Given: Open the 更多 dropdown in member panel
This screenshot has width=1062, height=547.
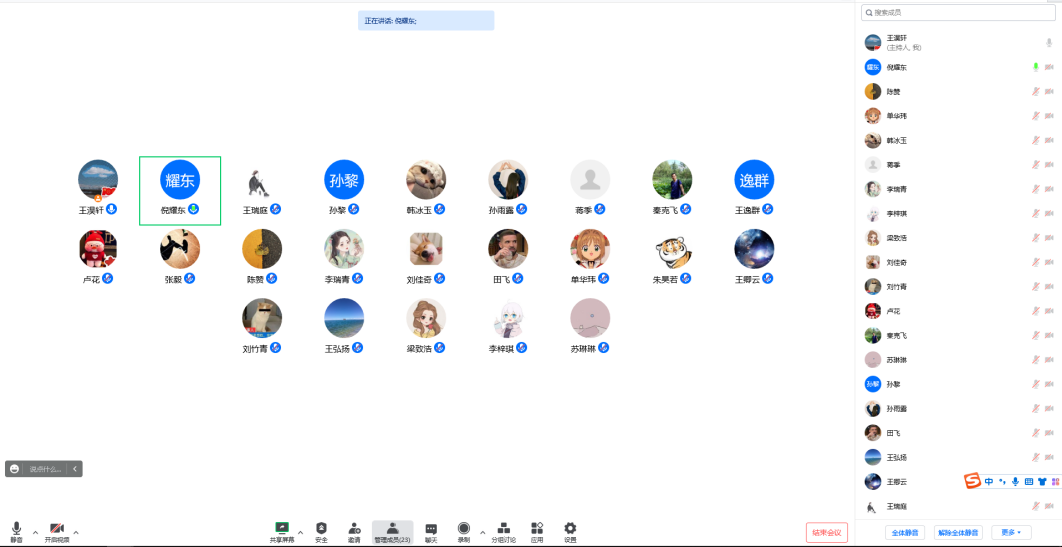Looking at the screenshot, I should [1010, 533].
